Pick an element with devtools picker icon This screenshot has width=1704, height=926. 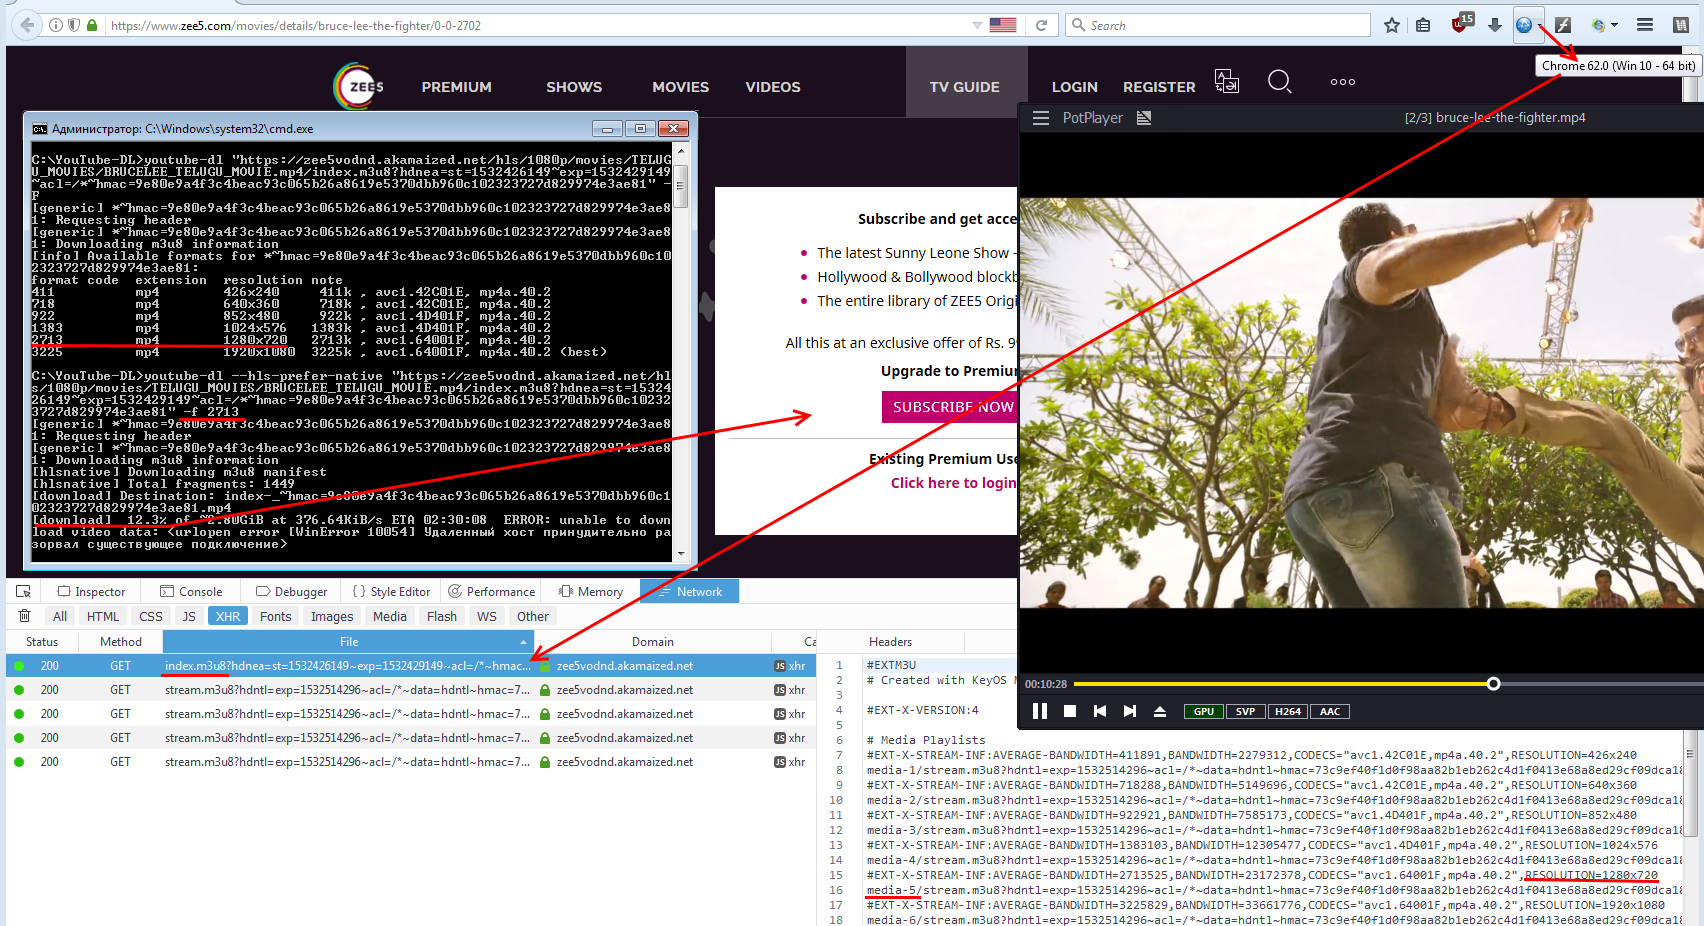click(24, 591)
